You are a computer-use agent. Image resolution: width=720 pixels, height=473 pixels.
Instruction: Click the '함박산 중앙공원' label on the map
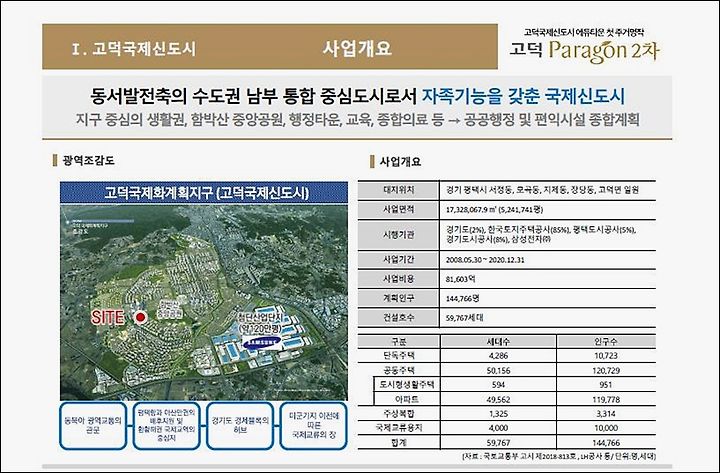pyautogui.click(x=169, y=310)
